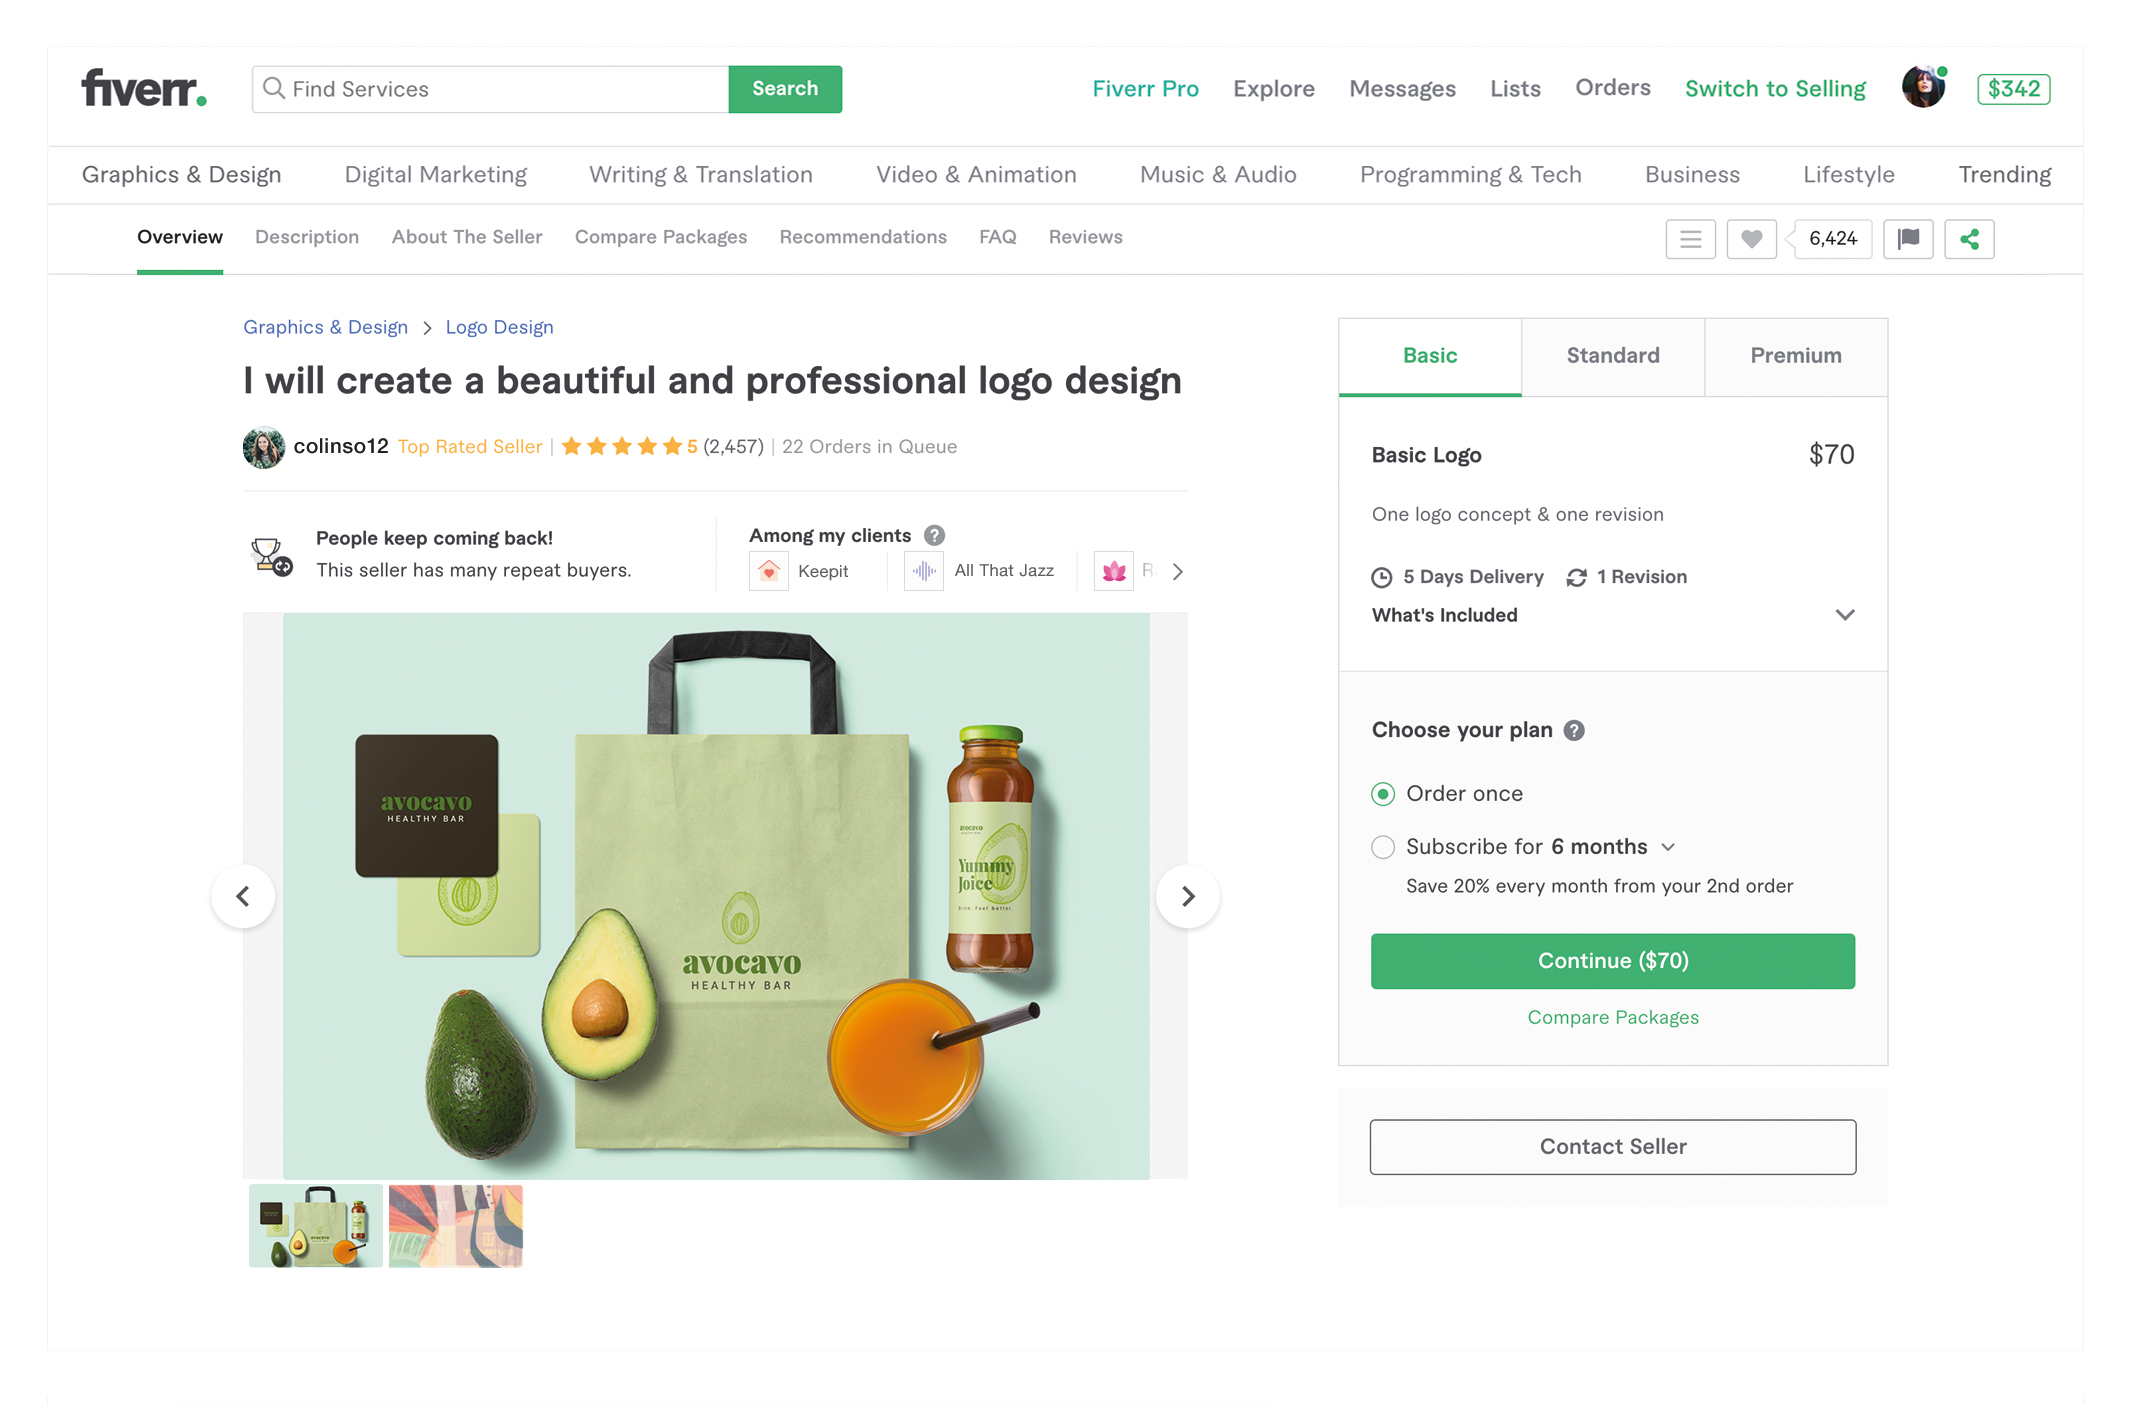The image size is (2131, 1405).
Task: Switch to the Standard package tab
Action: [1612, 356]
